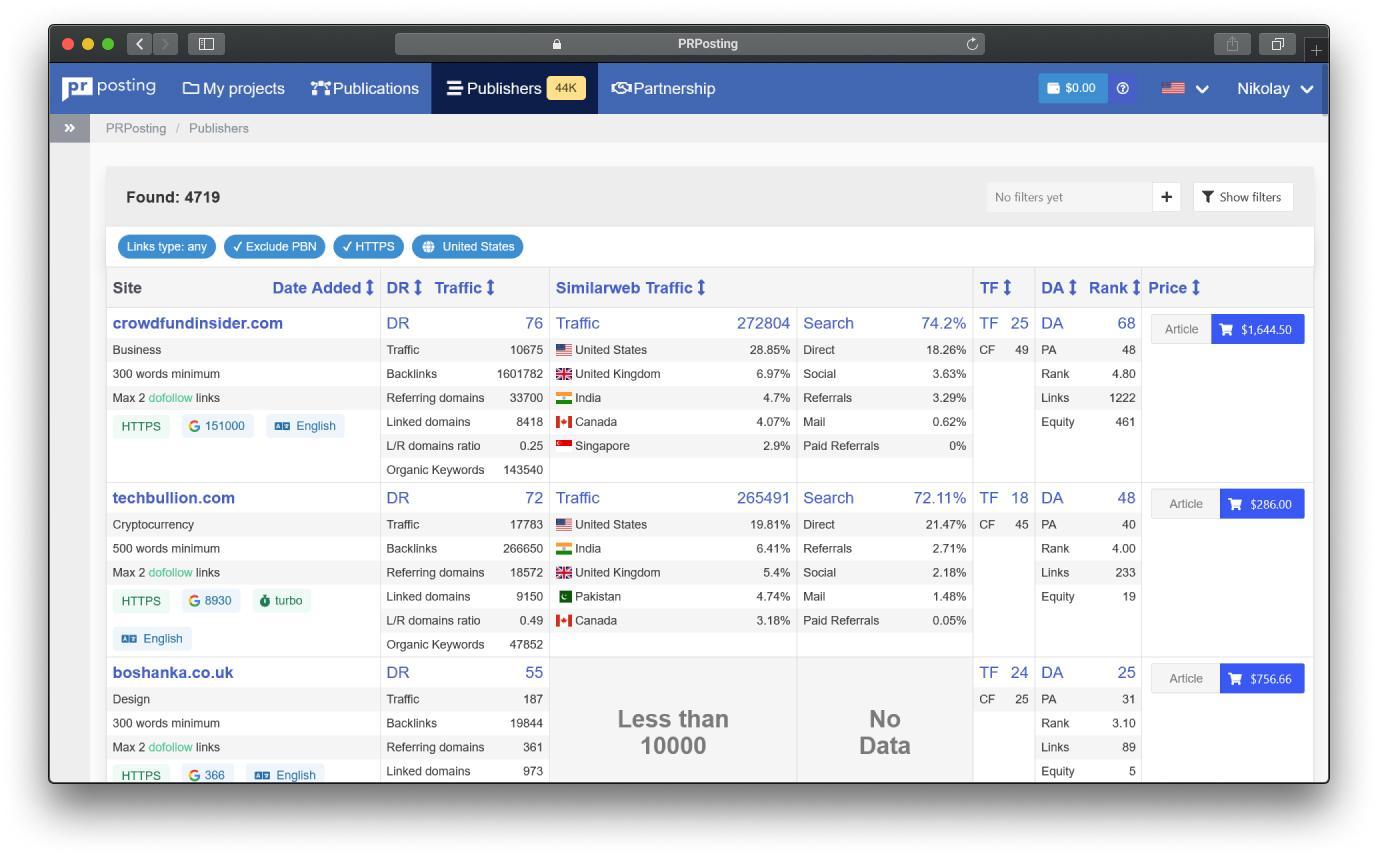1378x856 pixels.
Task: Click Safari page reload icon
Action: (971, 44)
